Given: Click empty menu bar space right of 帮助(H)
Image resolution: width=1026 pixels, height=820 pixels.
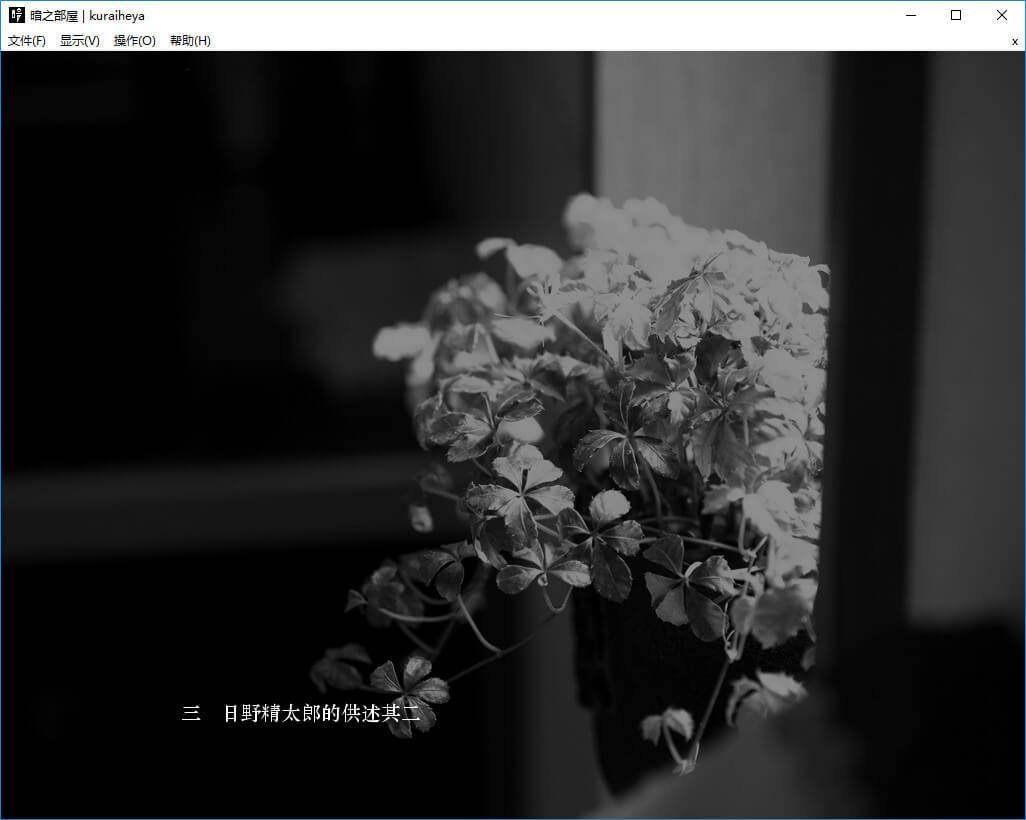Looking at the screenshot, I should click(x=600, y=41).
